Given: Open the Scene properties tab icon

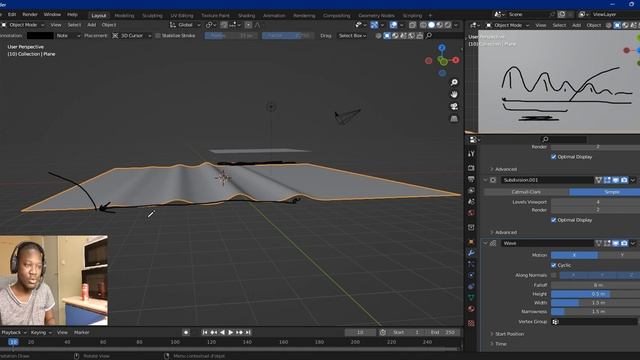Looking at the screenshot, I should pyautogui.click(x=471, y=202).
